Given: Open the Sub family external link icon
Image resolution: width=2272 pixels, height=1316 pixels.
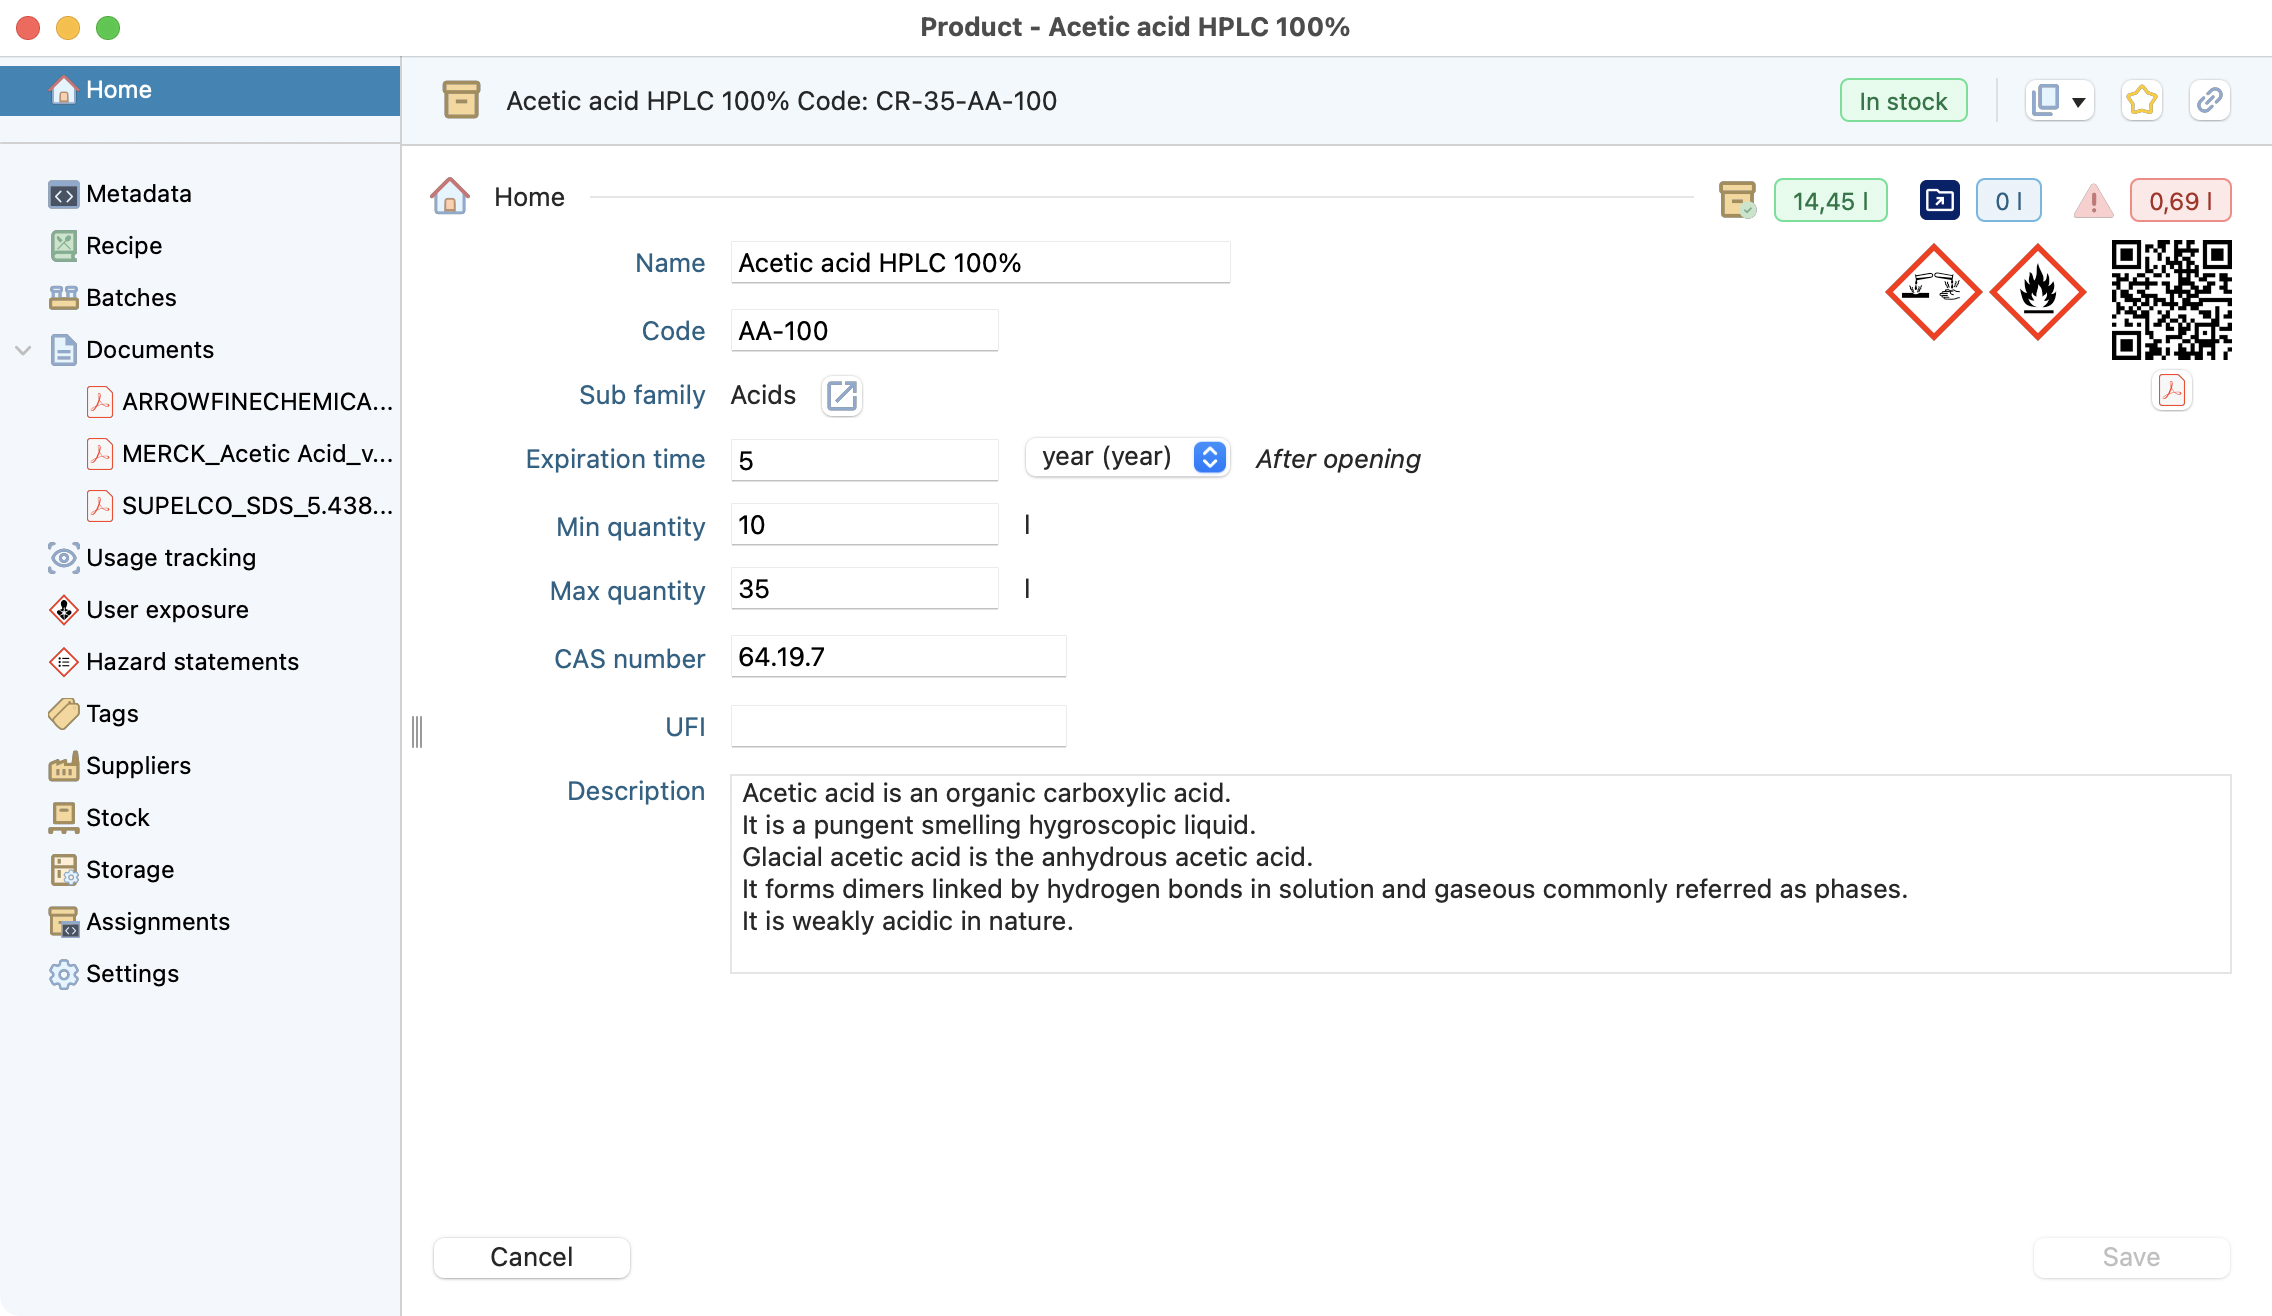Looking at the screenshot, I should tap(841, 396).
